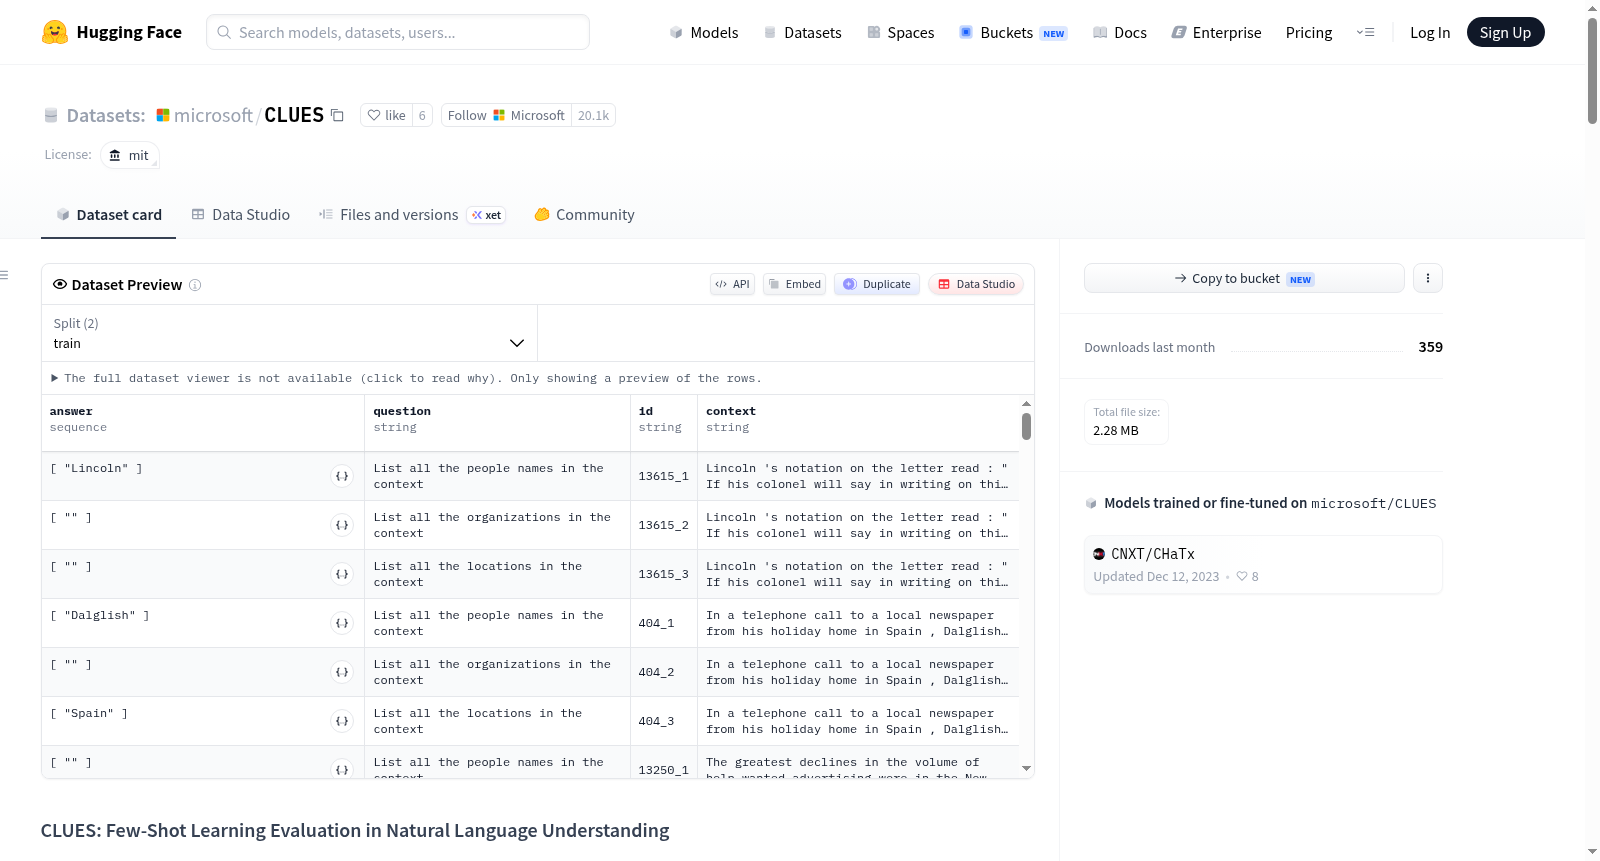The height and width of the screenshot is (861, 1600).
Task: Expand JSON icon in row 13615_2
Action: (x=342, y=525)
